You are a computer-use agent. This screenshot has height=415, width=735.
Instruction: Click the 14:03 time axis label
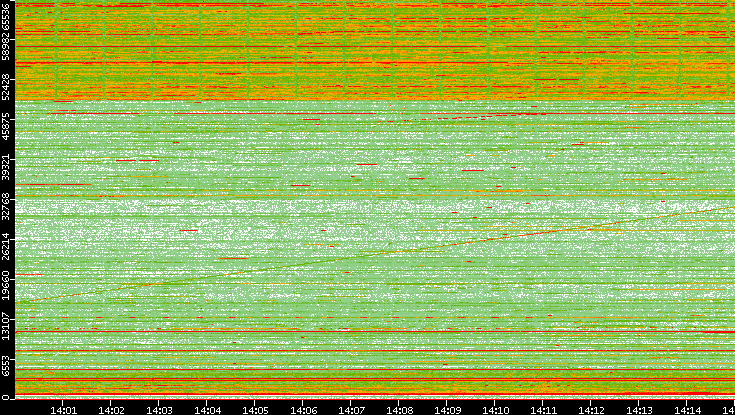point(159,410)
